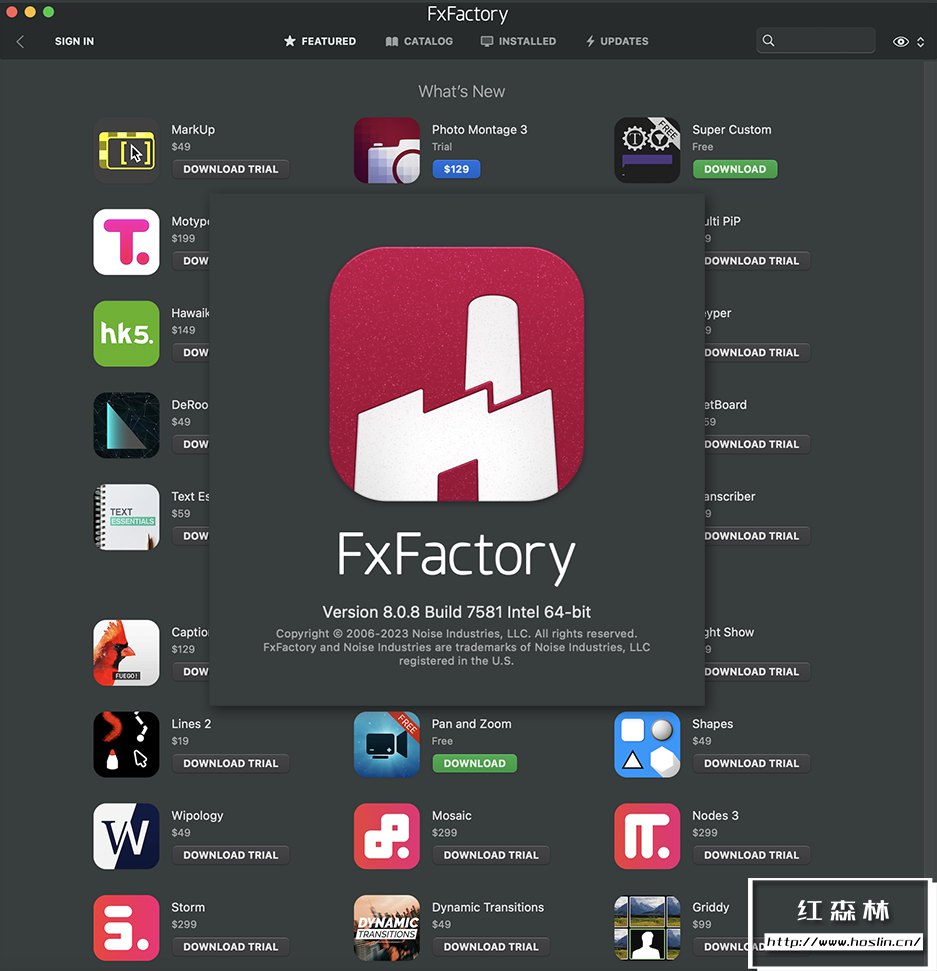Select the Photo Montage 3 title text
The height and width of the screenshot is (971, 937).
(x=479, y=129)
